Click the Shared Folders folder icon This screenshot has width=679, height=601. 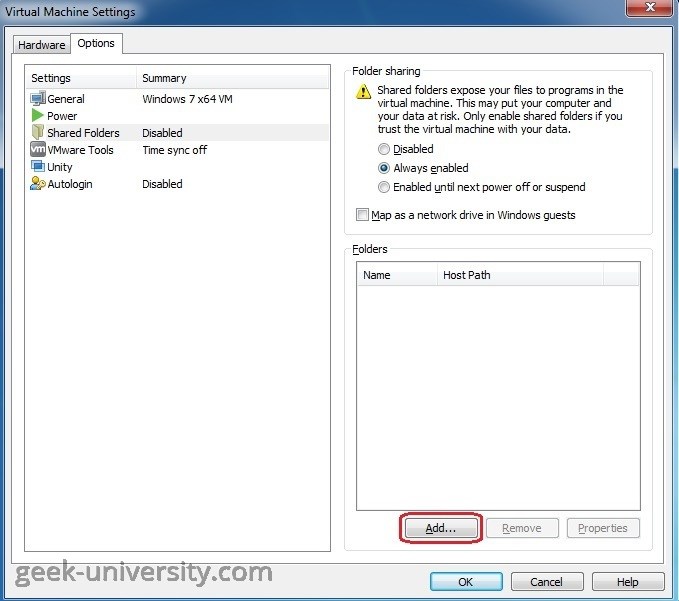tap(38, 132)
